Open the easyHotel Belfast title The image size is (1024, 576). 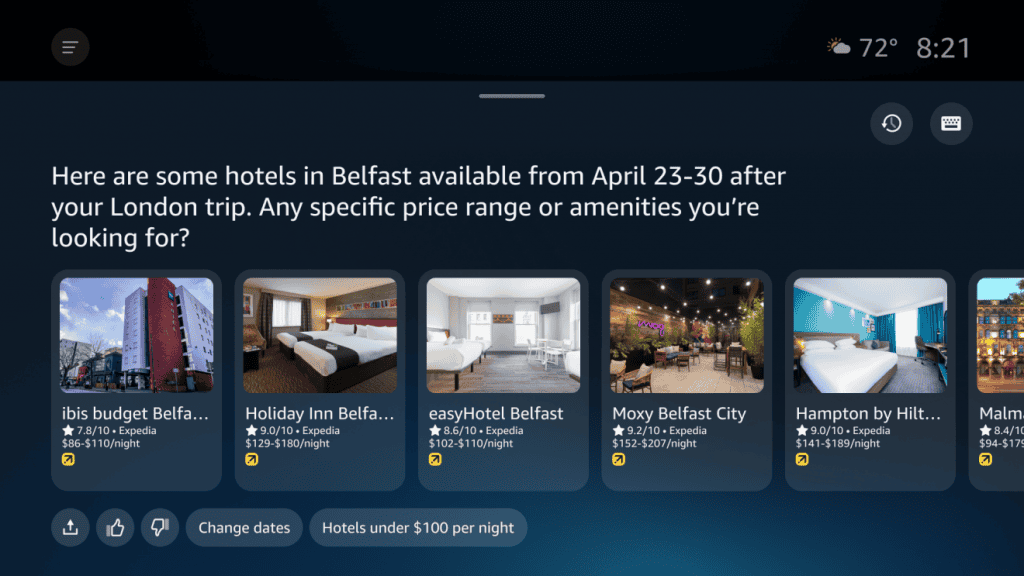pyautogui.click(x=496, y=413)
